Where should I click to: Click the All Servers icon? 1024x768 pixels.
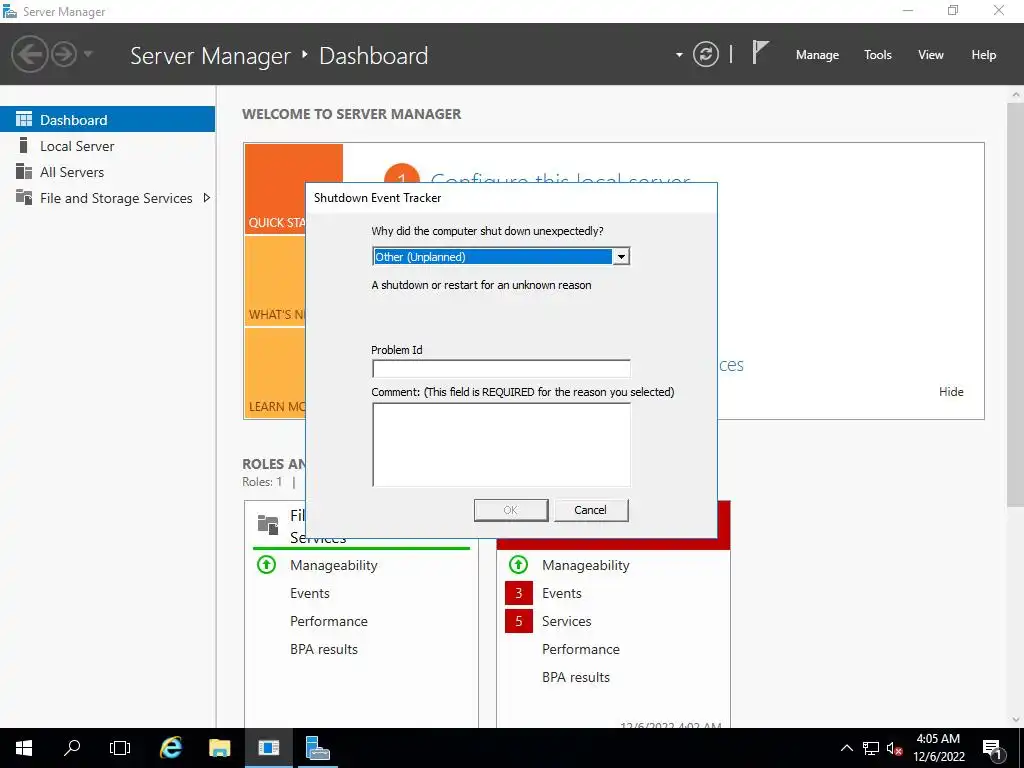click(x=24, y=171)
